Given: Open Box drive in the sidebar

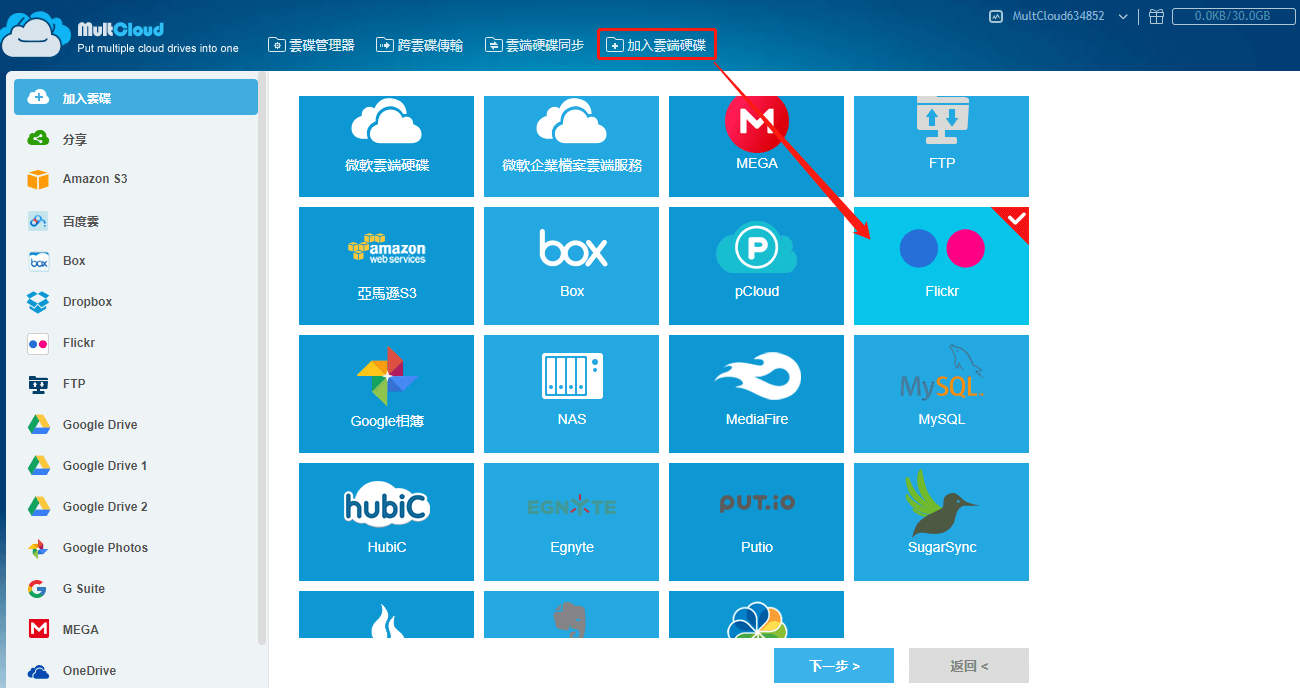Looking at the screenshot, I should tap(136, 261).
